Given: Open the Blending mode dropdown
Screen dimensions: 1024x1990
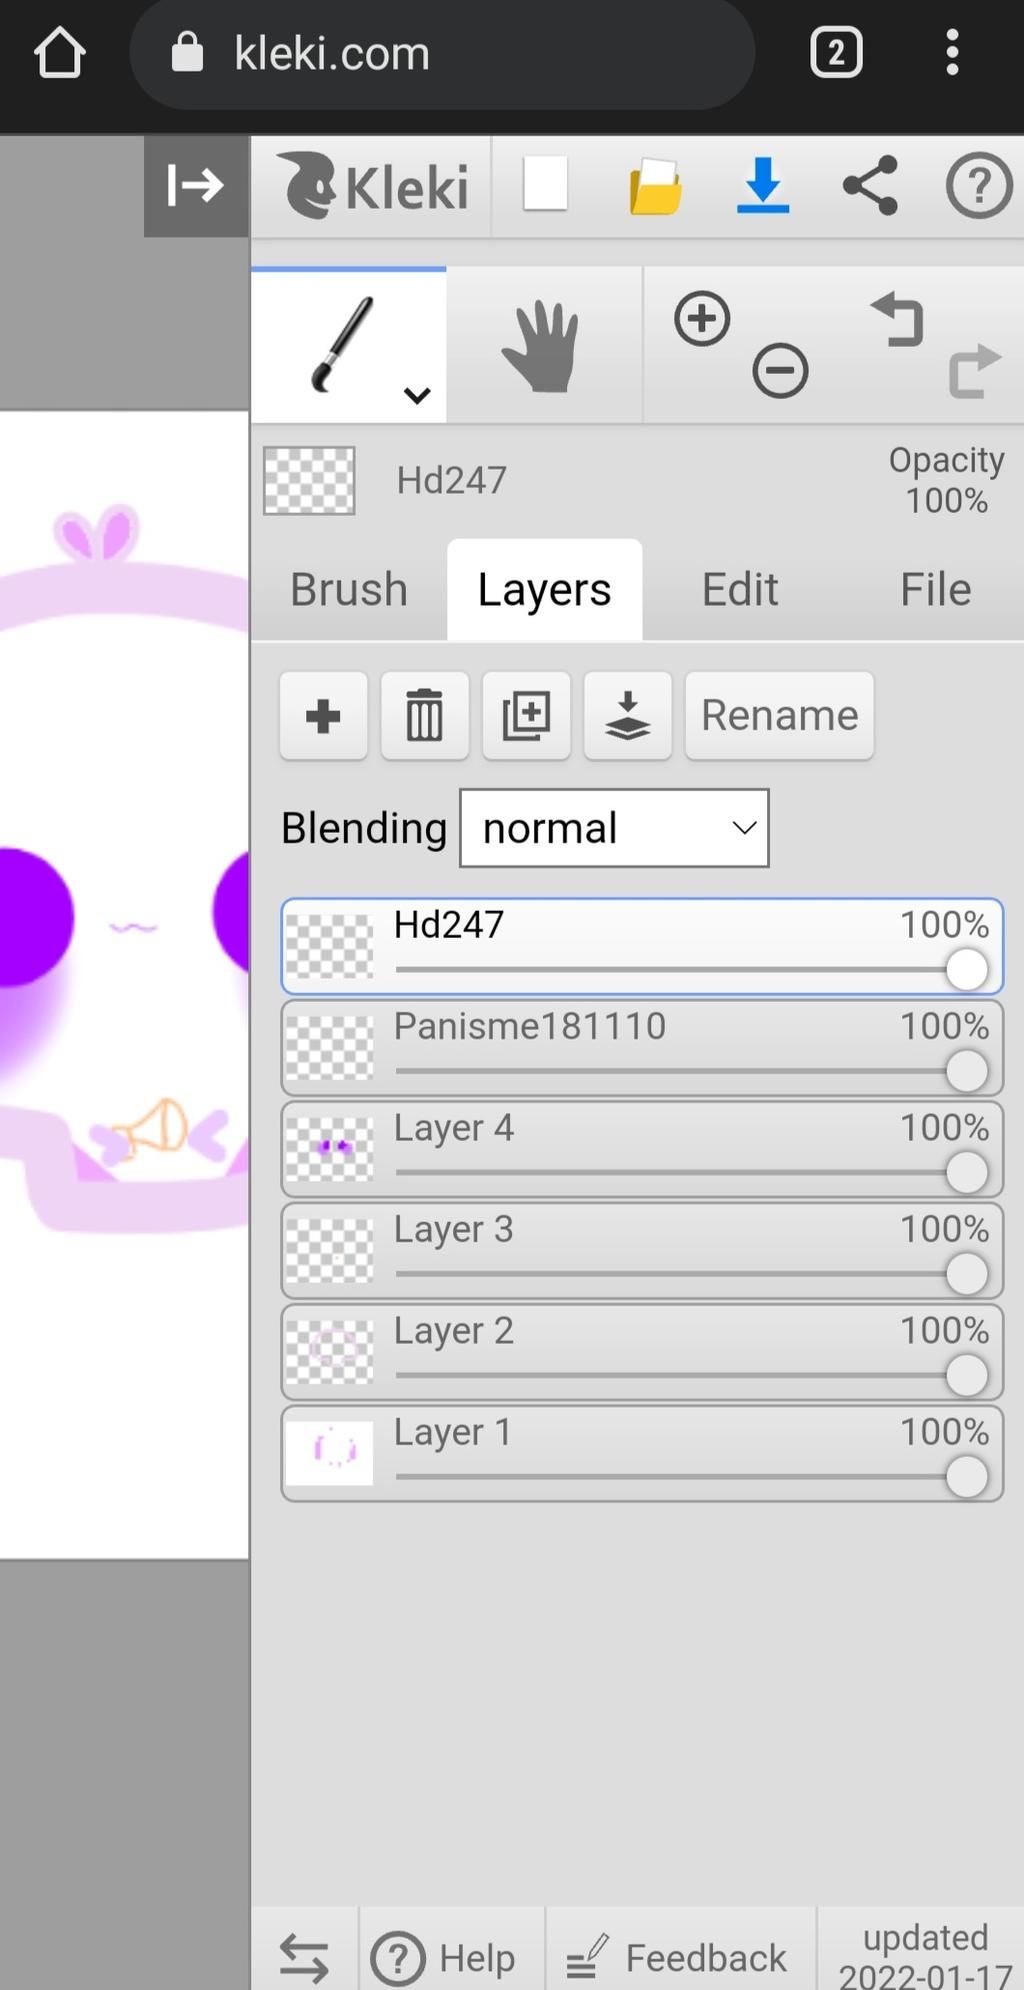Looking at the screenshot, I should (614, 828).
